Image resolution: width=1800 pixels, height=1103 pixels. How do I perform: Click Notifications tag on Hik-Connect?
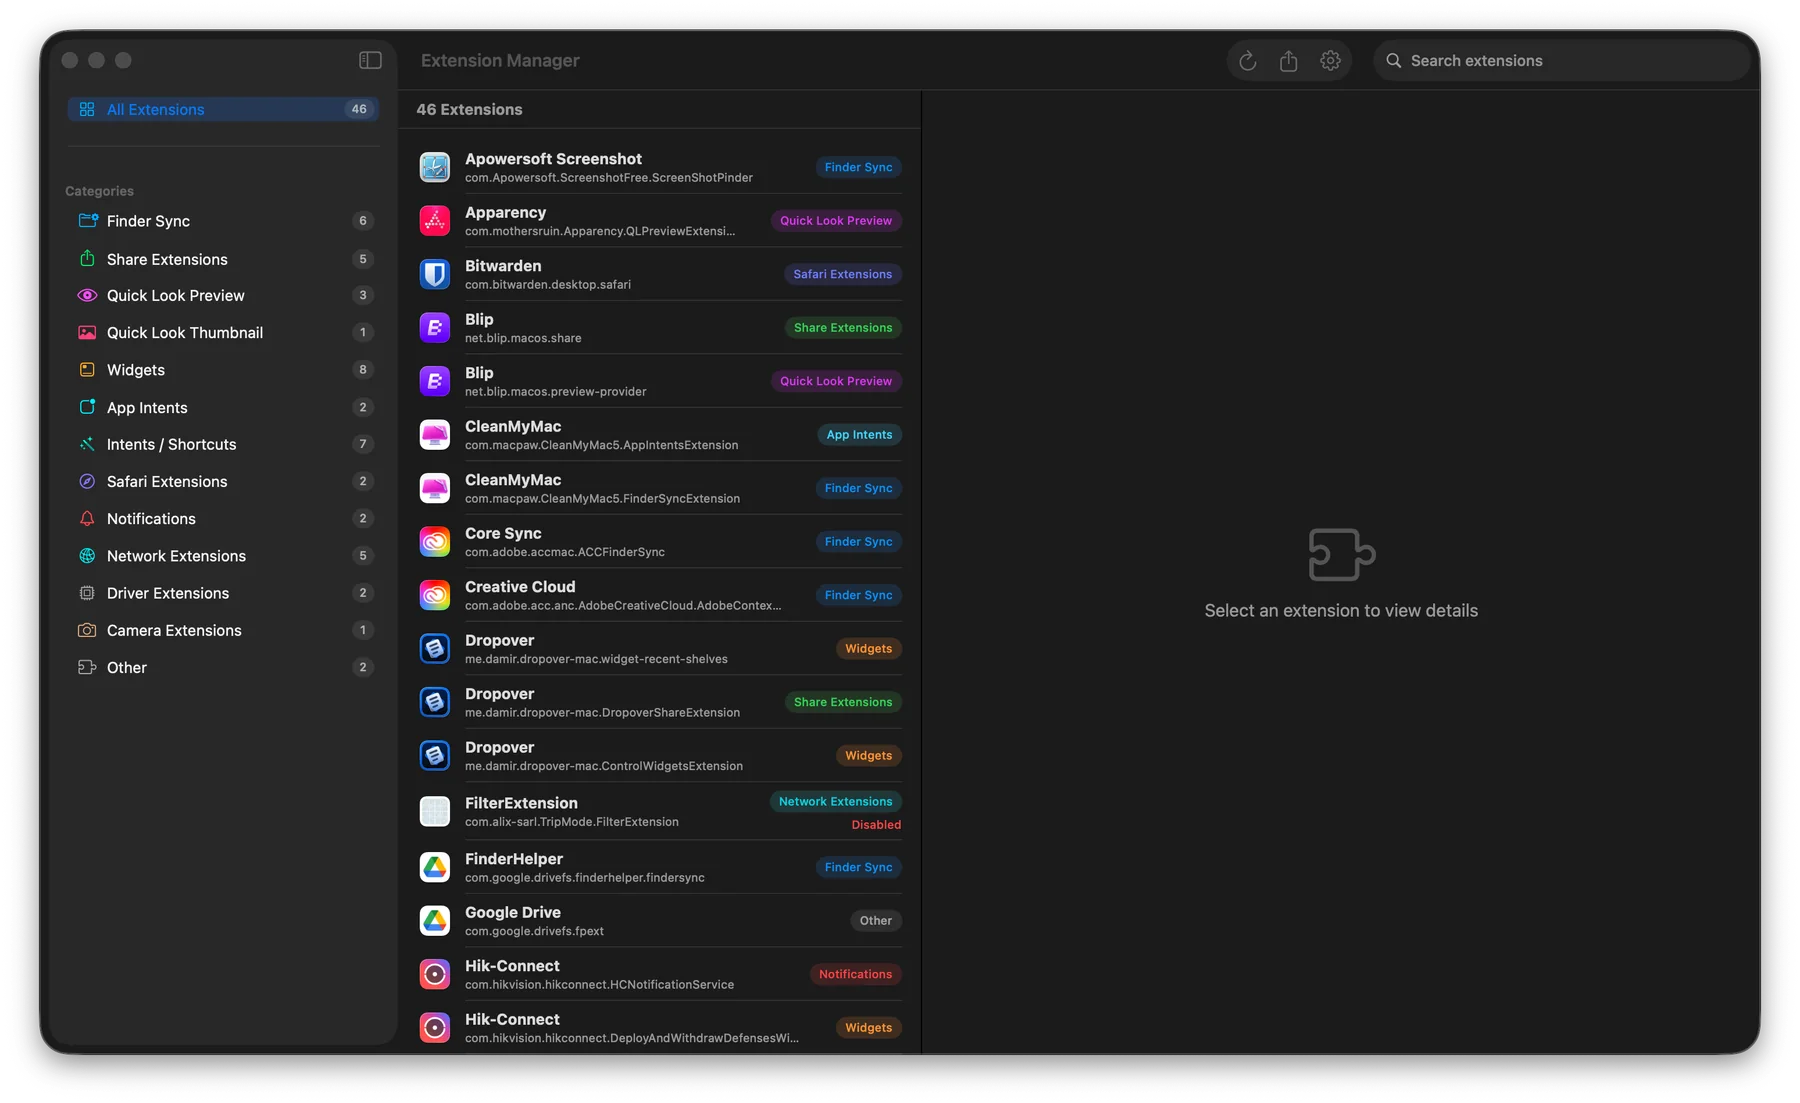[855, 974]
